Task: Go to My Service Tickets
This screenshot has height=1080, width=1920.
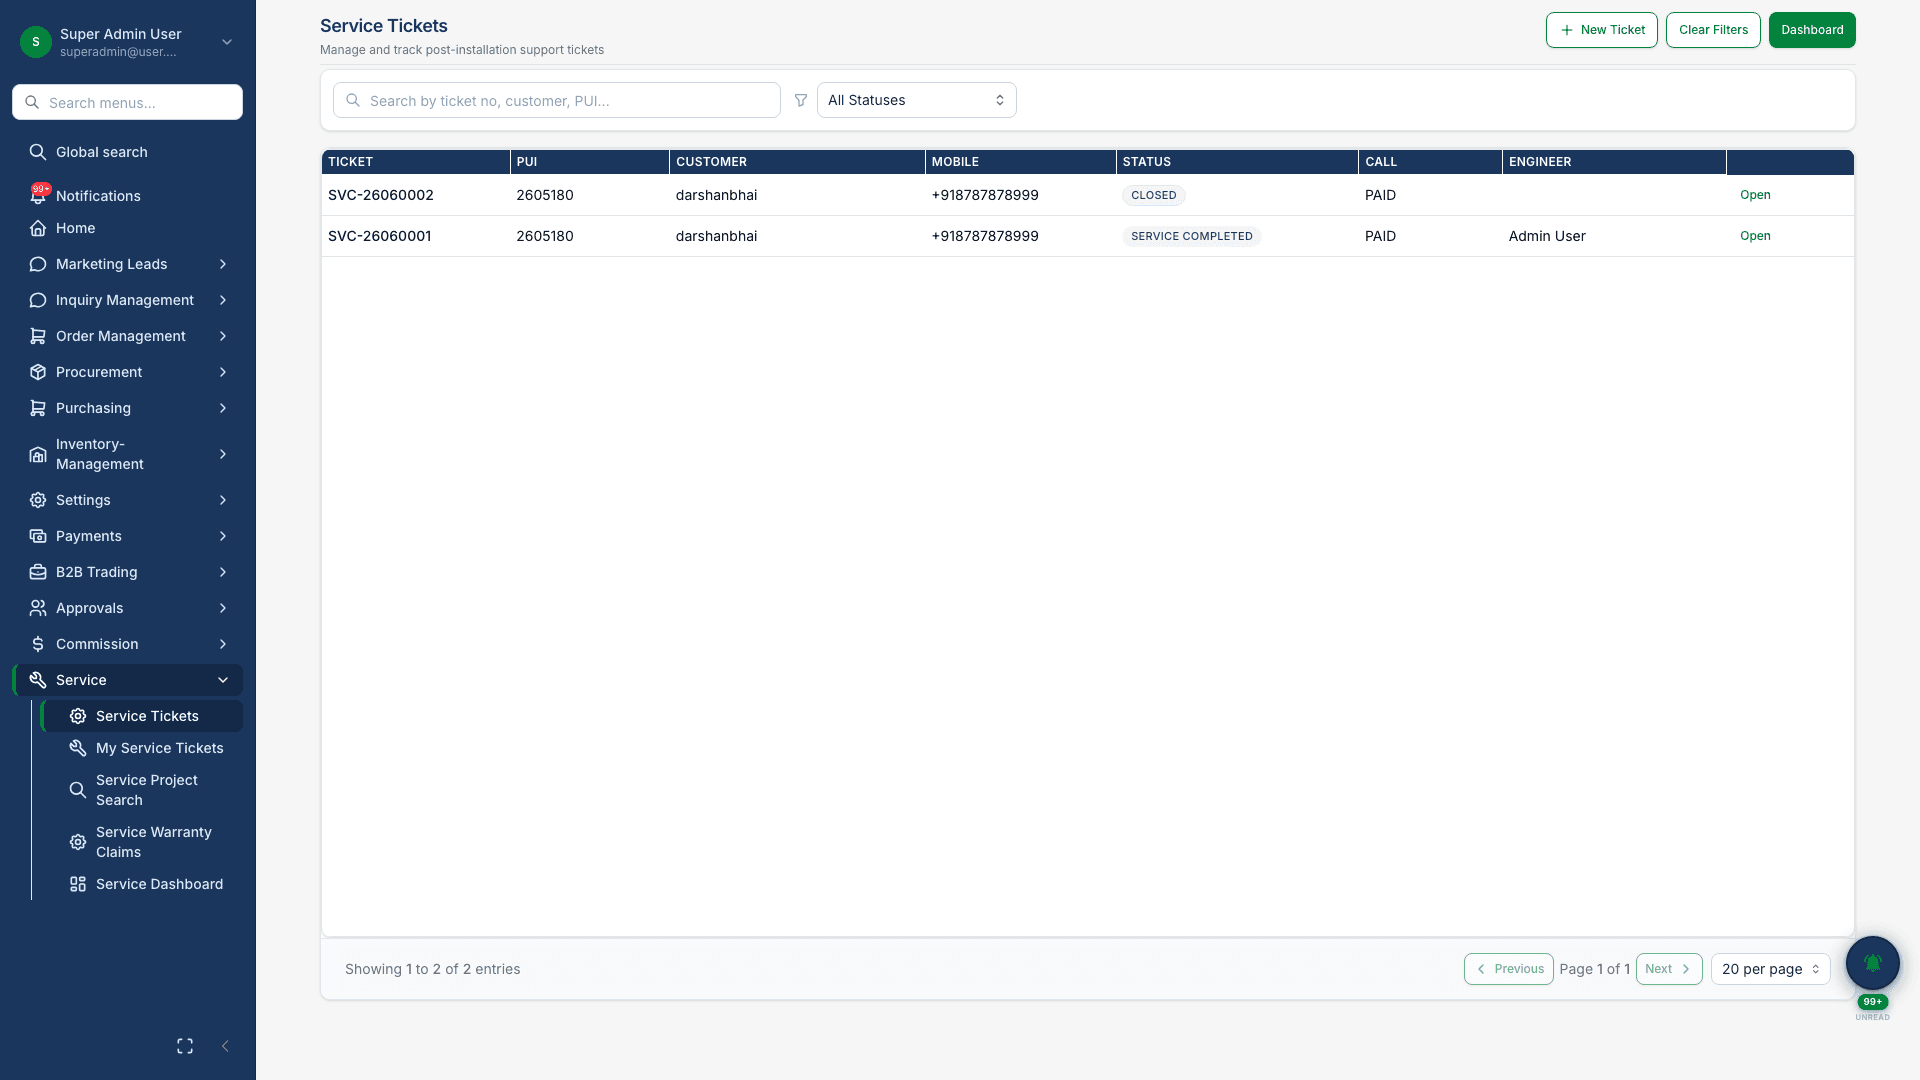Action: click(x=142, y=748)
